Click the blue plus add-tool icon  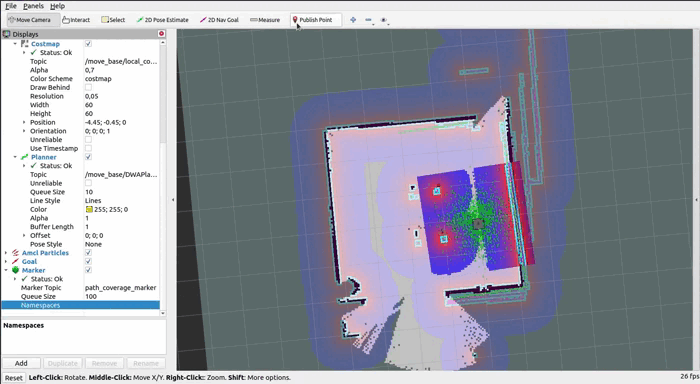(x=353, y=20)
